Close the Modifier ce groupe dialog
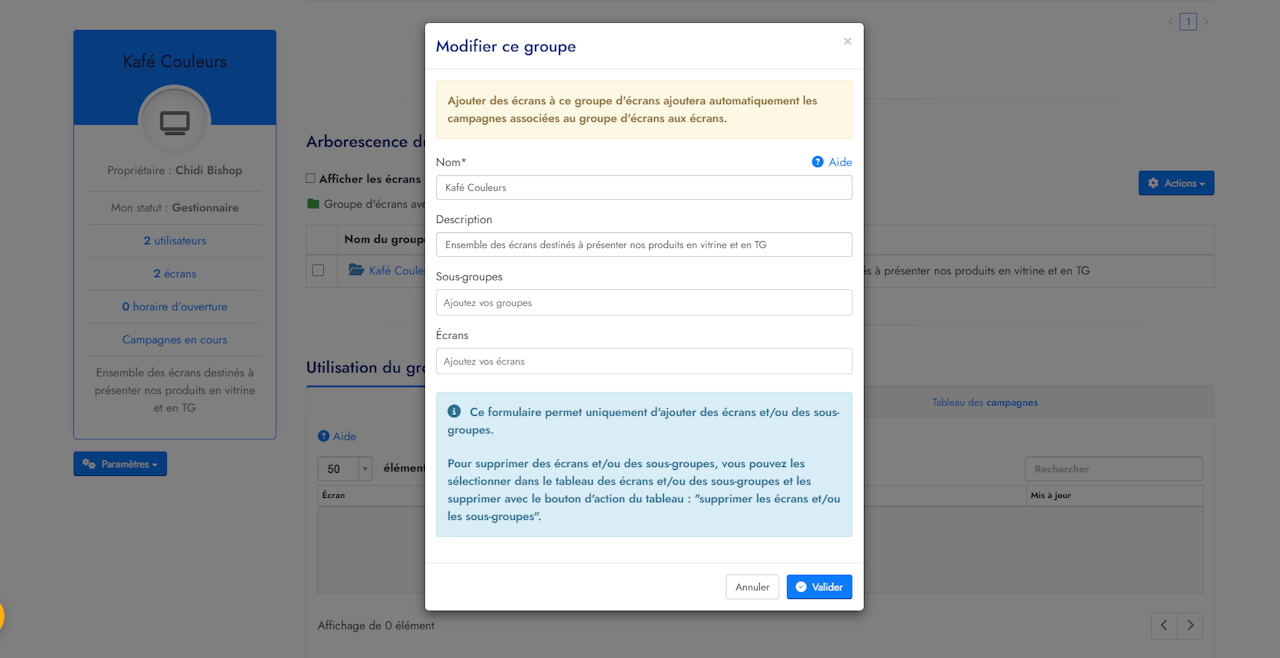Screen dimensions: 1280x658 (847, 42)
